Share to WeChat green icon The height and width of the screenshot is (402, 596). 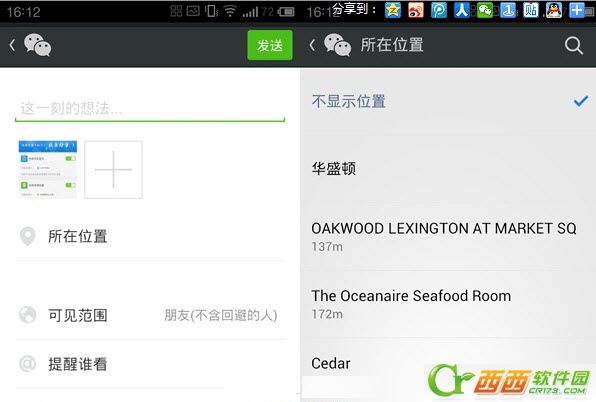[x=485, y=10]
